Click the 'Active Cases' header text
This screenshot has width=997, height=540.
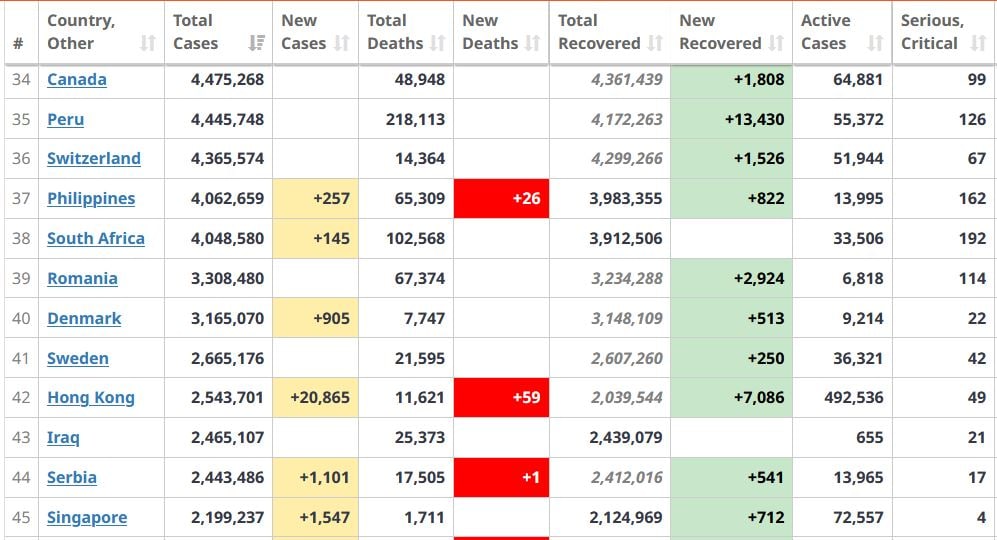point(826,32)
